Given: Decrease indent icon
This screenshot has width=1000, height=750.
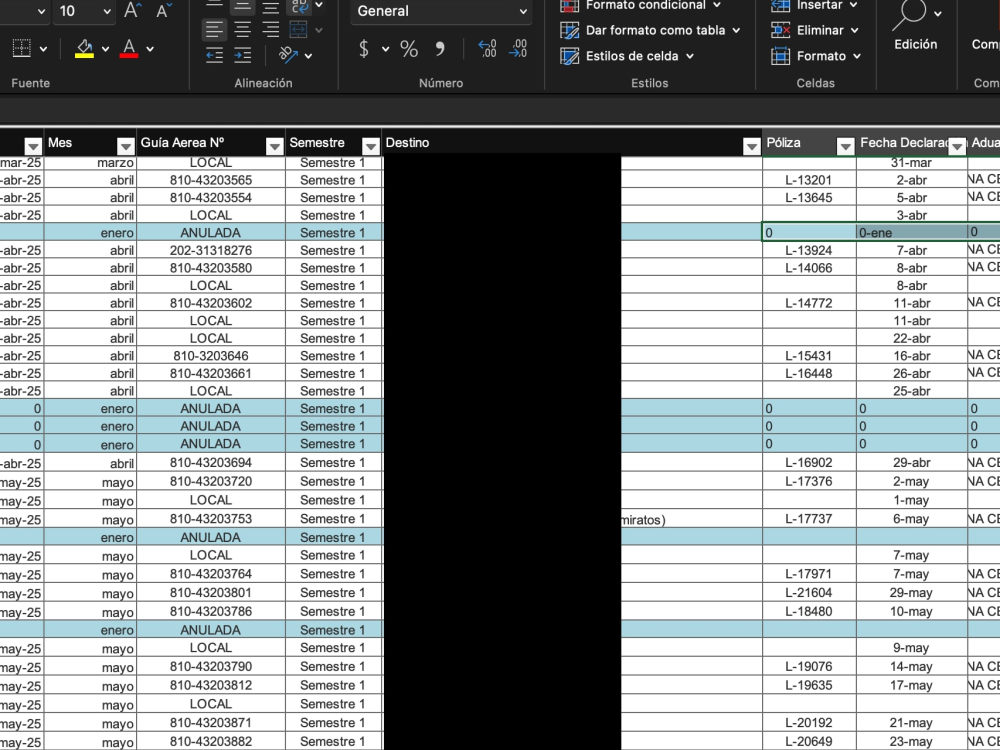Looking at the screenshot, I should tap(214, 56).
